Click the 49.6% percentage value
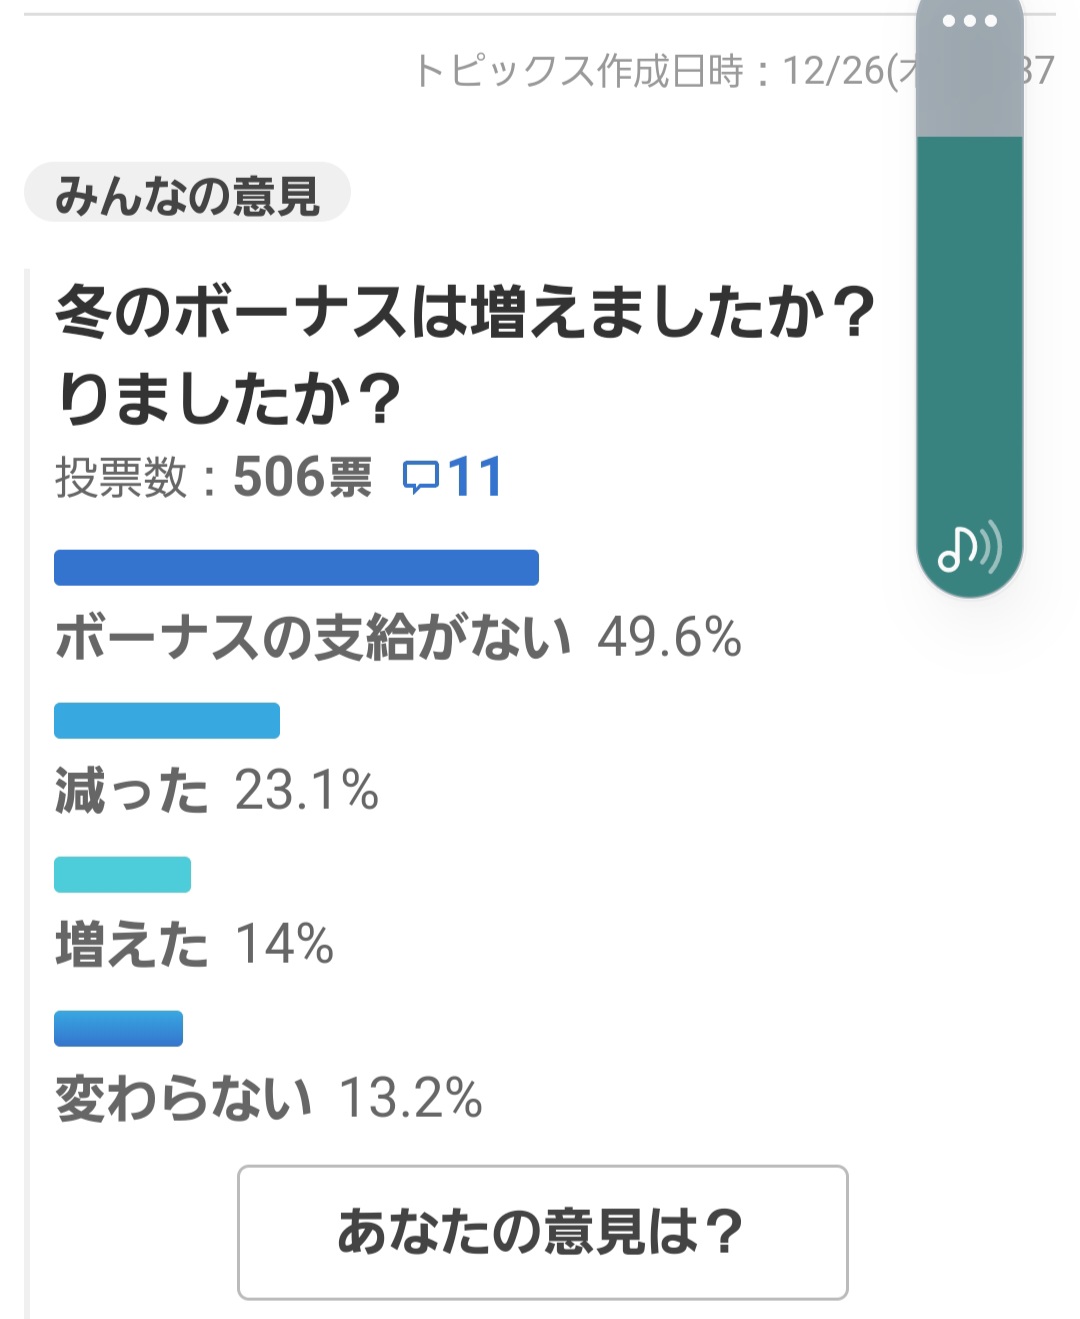This screenshot has height=1319, width=1080. pos(669,637)
